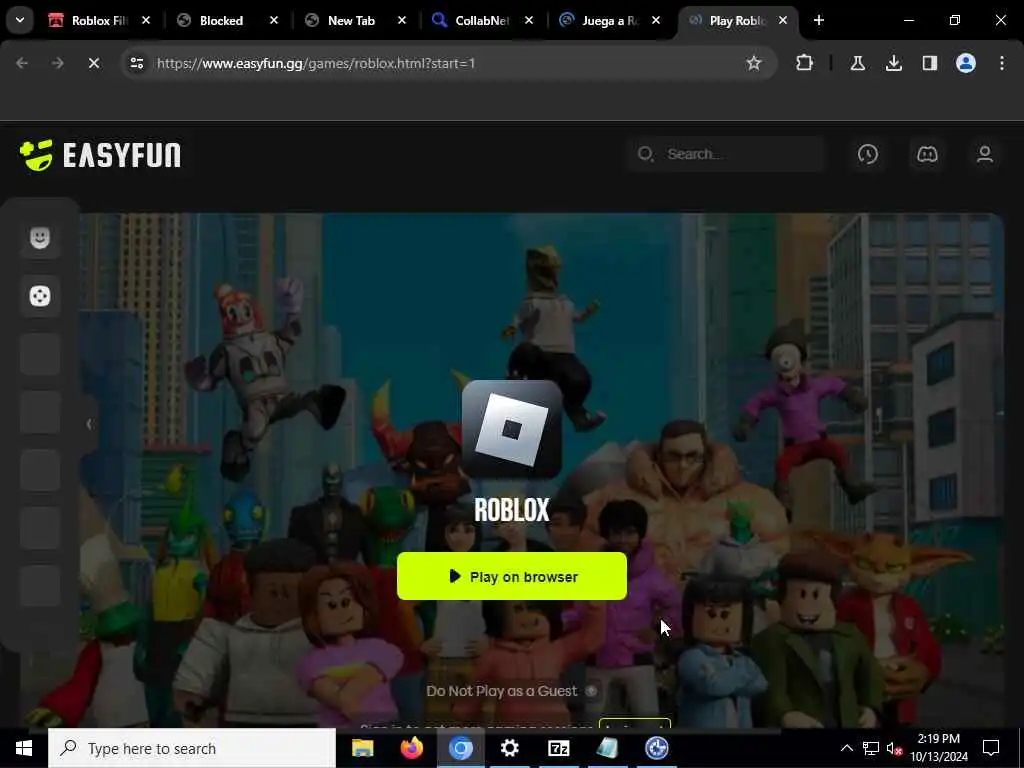Open the Discord icon in header
Image resolution: width=1024 pixels, height=768 pixels.
[927, 154]
